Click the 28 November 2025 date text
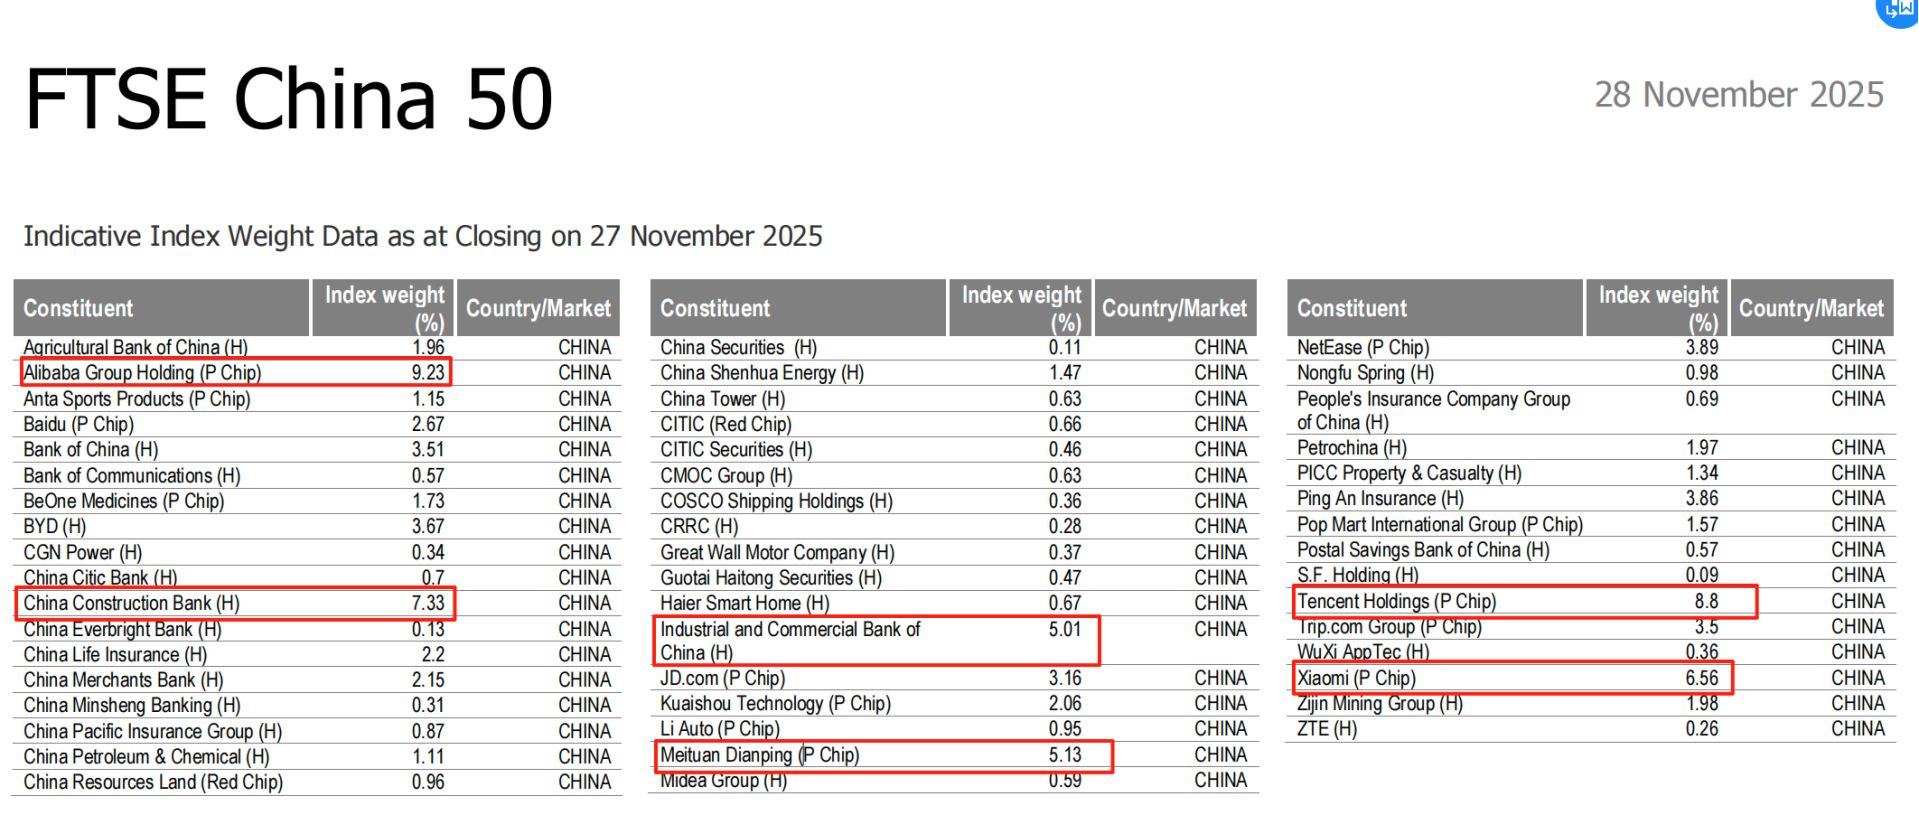This screenshot has height=815, width=1919. point(1738,95)
